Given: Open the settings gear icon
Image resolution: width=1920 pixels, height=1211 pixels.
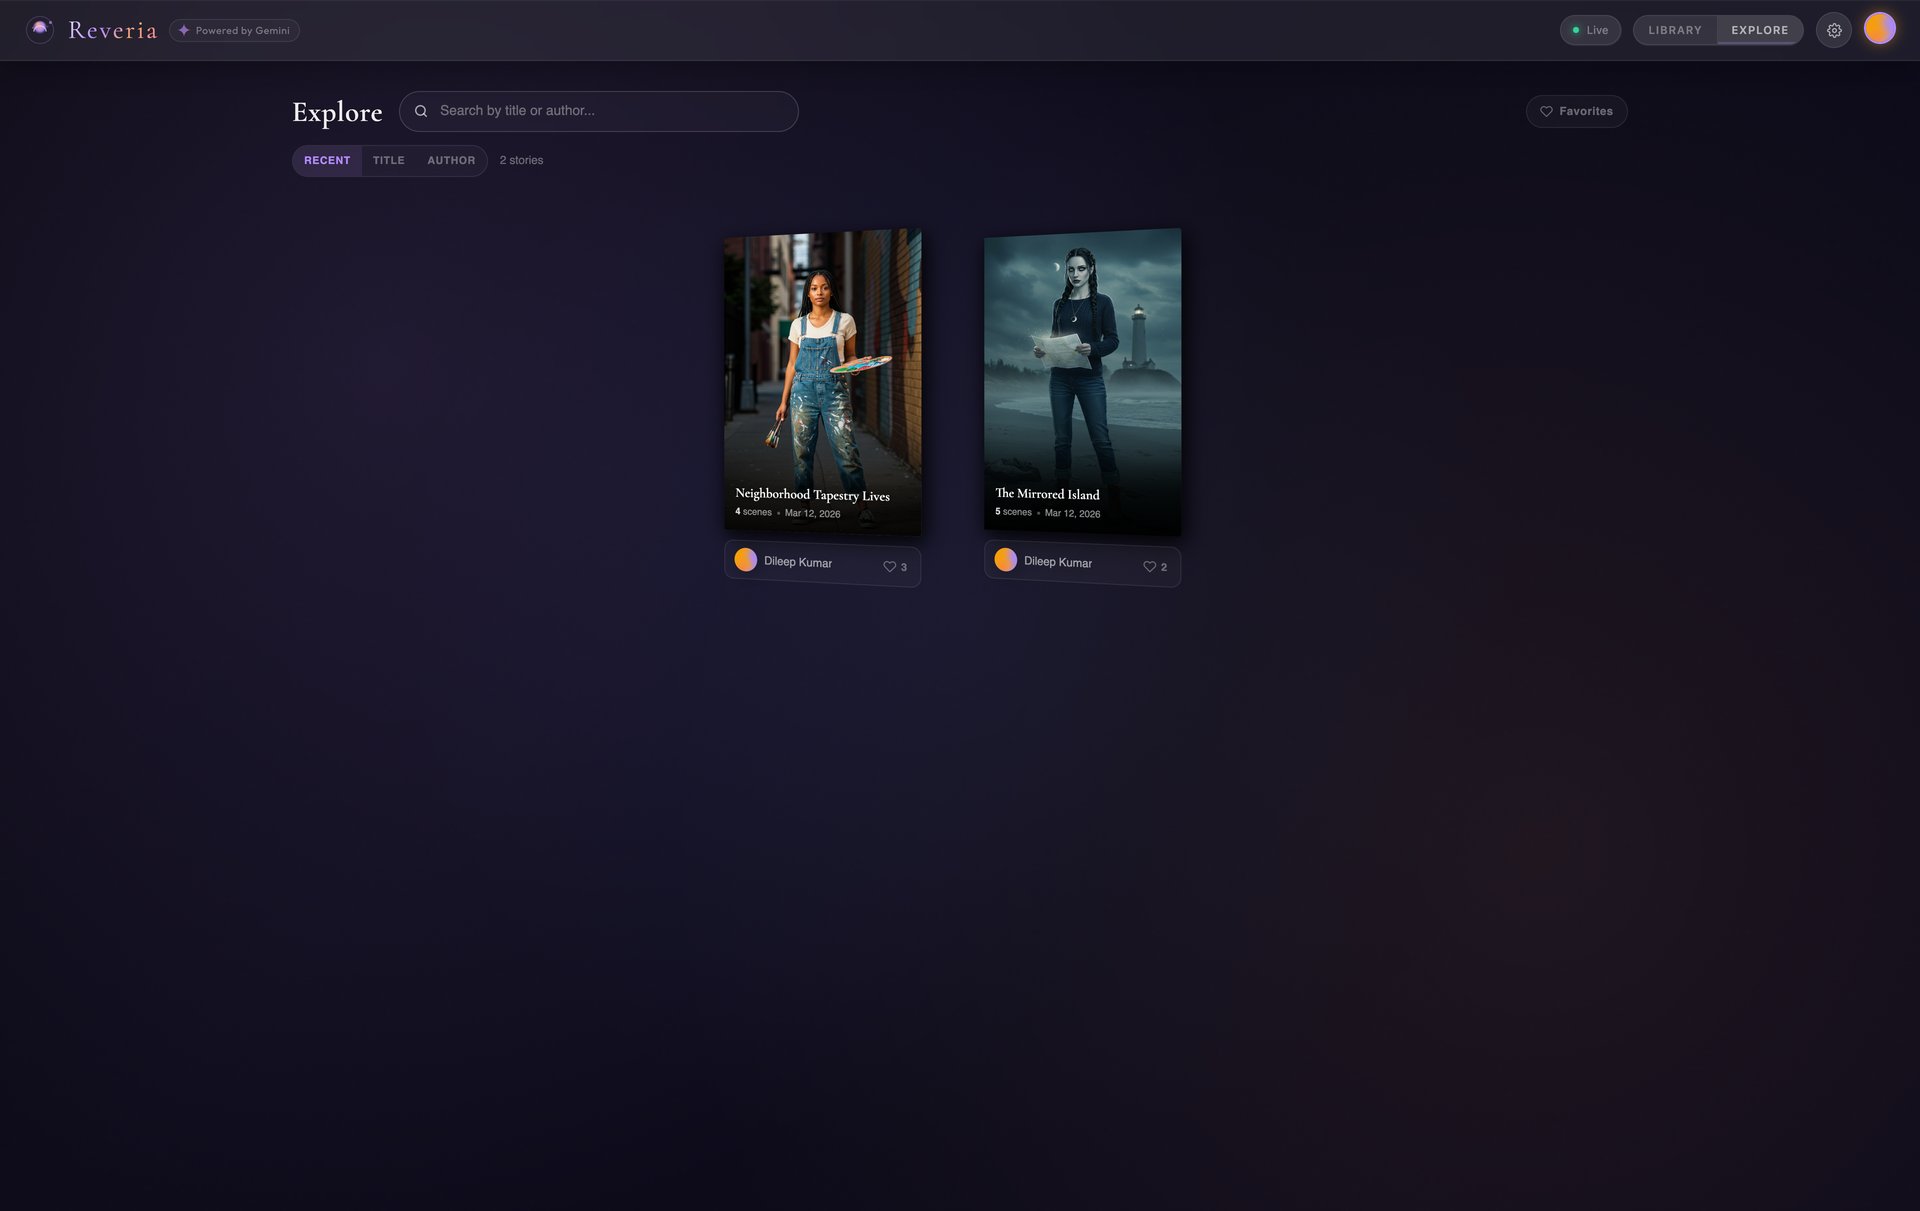Looking at the screenshot, I should pos(1833,30).
